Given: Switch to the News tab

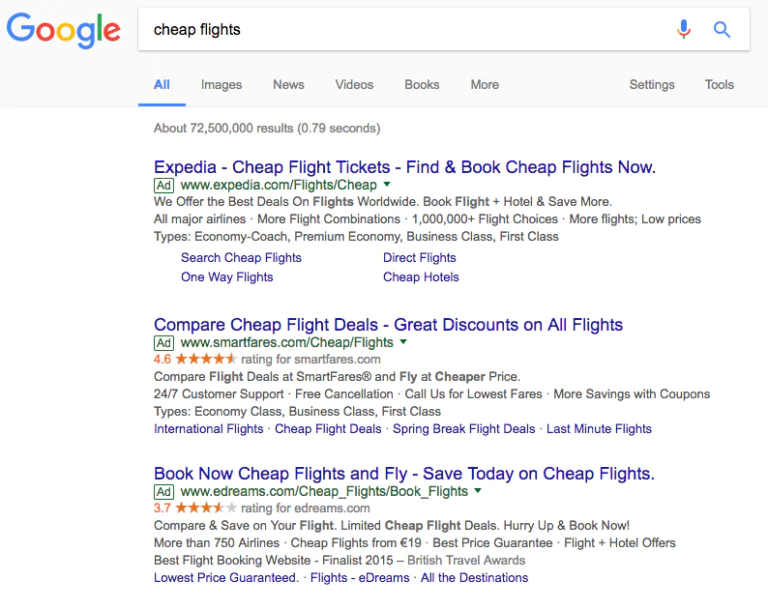Looking at the screenshot, I should pyautogui.click(x=288, y=85).
